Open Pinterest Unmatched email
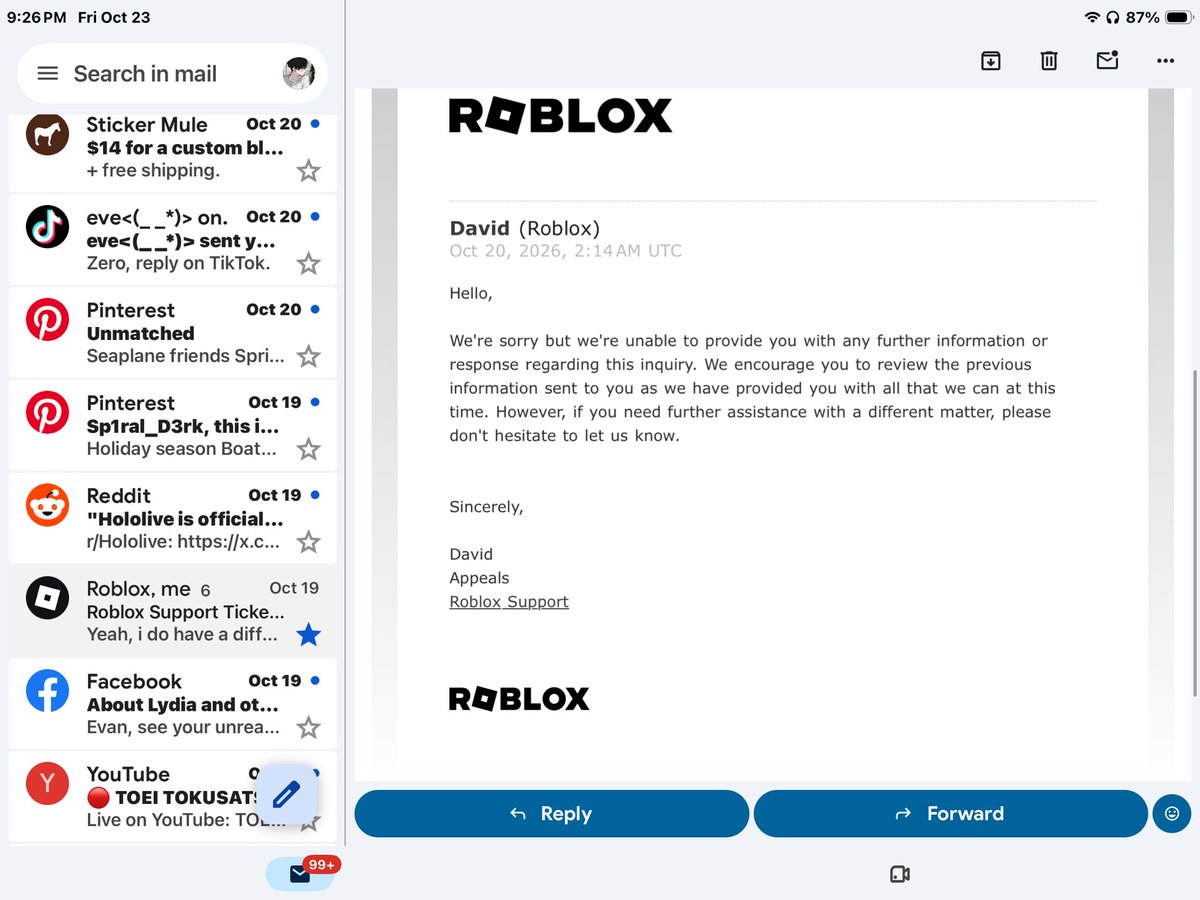 pyautogui.click(x=172, y=333)
